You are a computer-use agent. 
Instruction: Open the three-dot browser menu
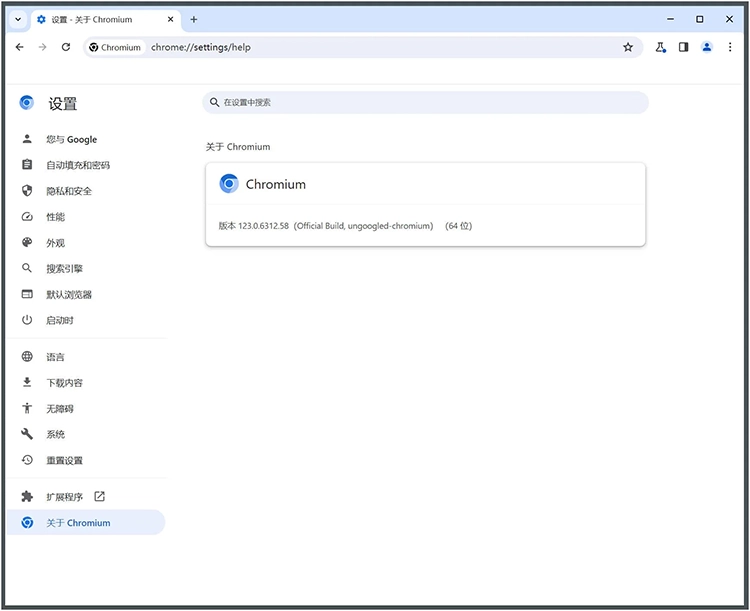pyautogui.click(x=731, y=47)
